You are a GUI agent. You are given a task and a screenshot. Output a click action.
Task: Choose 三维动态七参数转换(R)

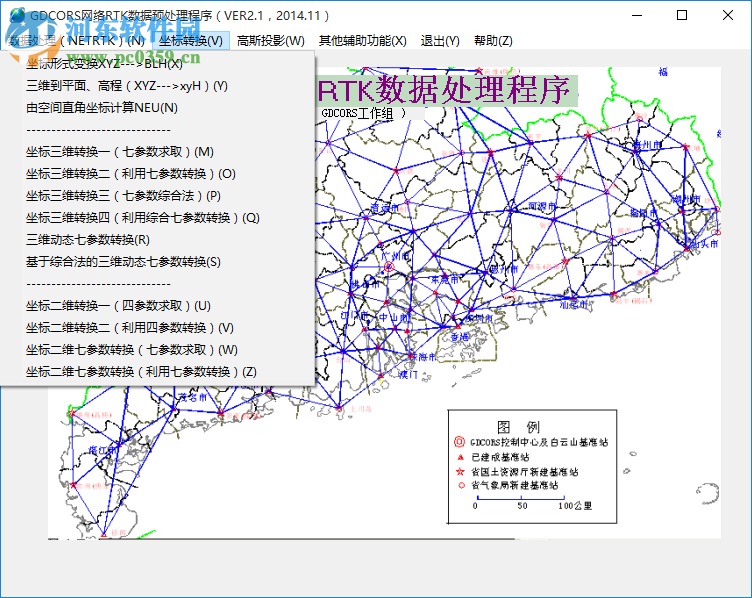click(88, 240)
